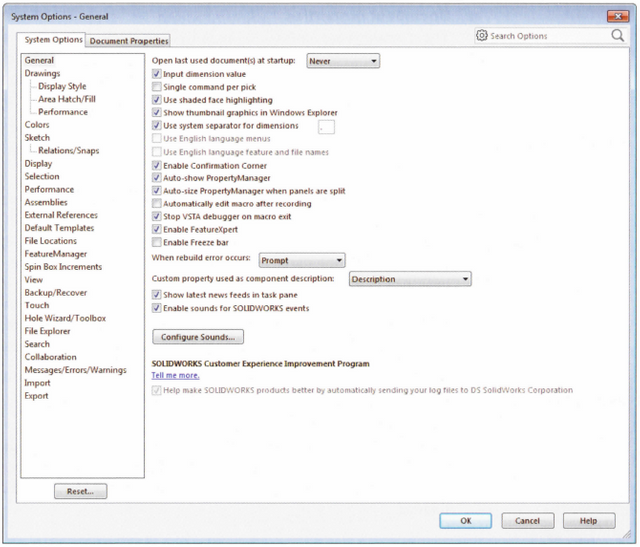Screen dimensions: 640x547
Task: Select Default Templates option
Action: [x=59, y=228]
